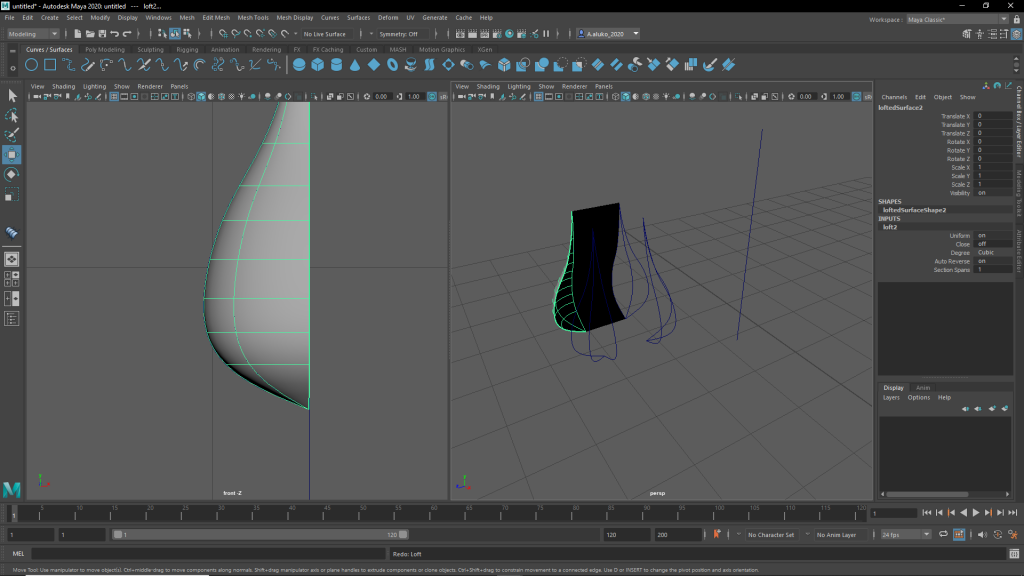Viewport: 1024px width, 576px height.
Task: Switch to the Poly Modeling shelf tab
Action: tap(105, 49)
